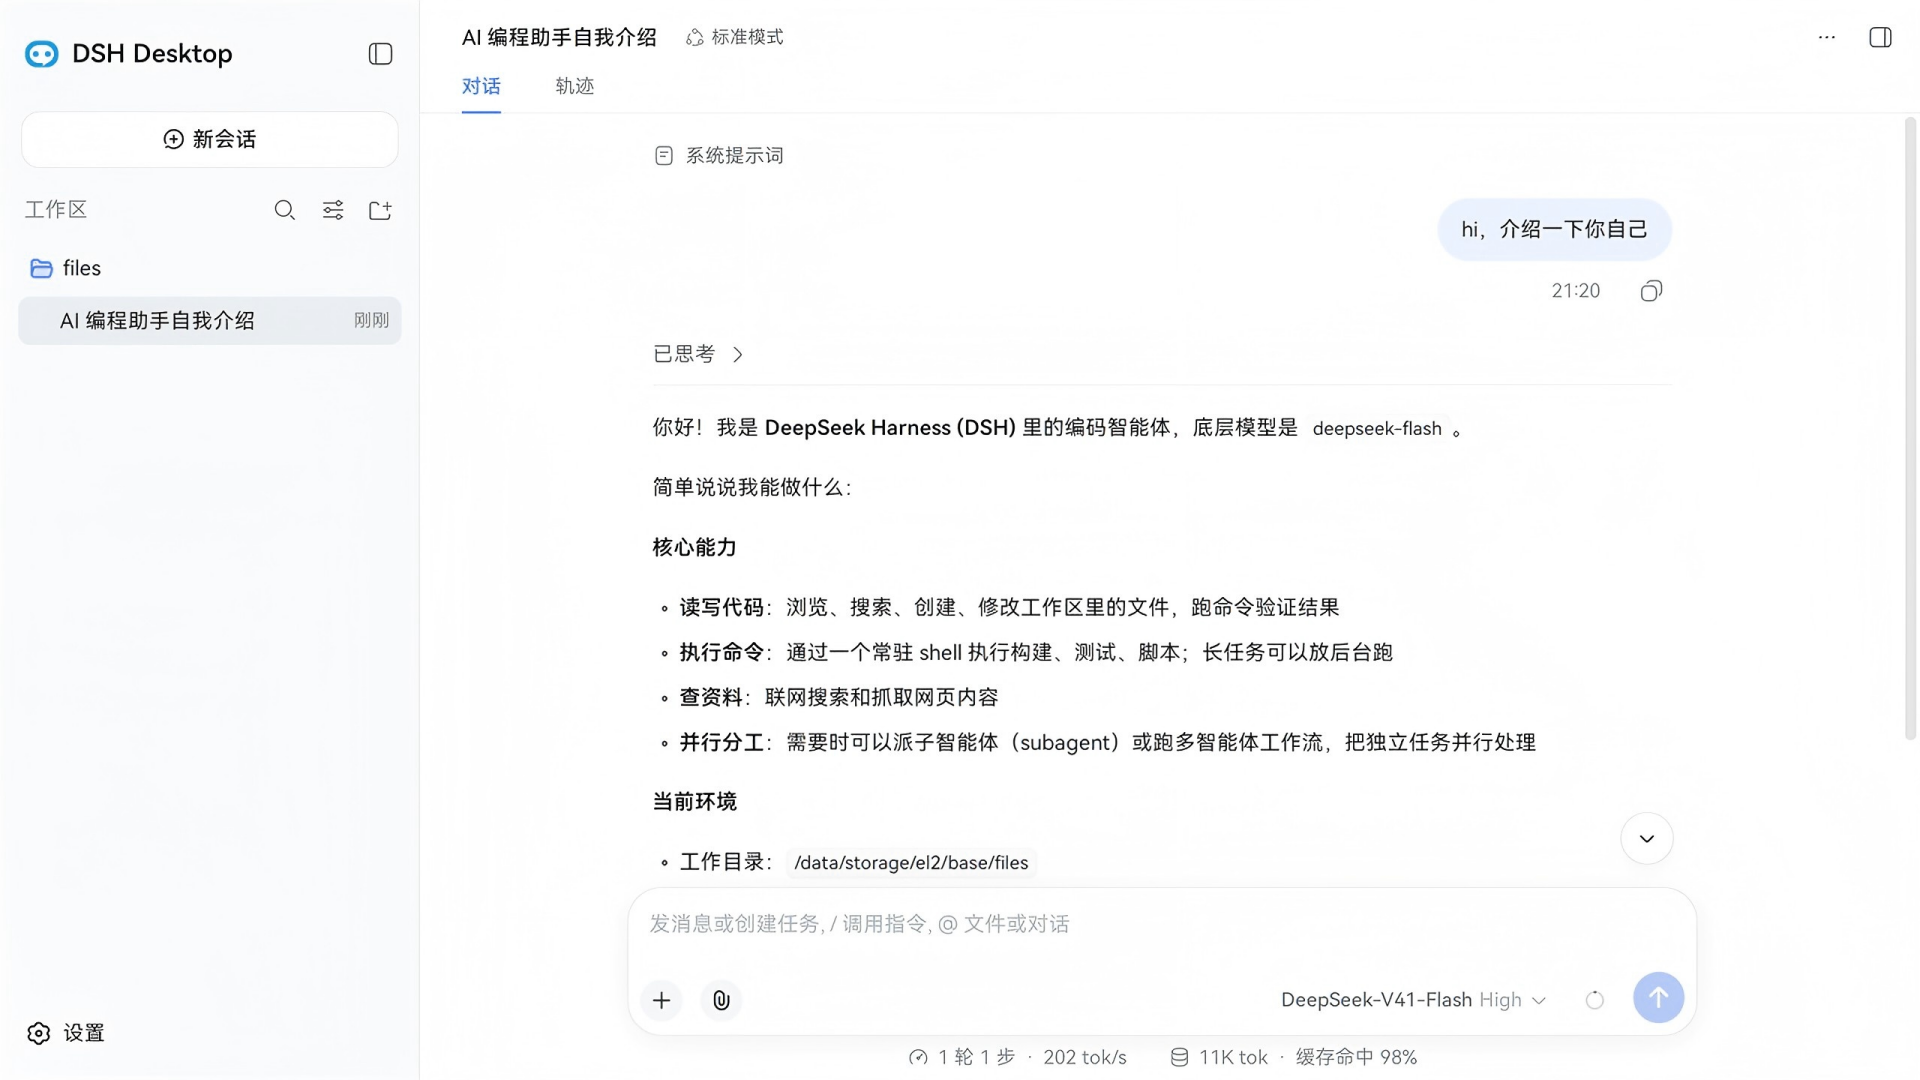Viewport: 1920px width, 1080px height.
Task: Click the conversation vertical scrollbar
Action: (x=1910, y=430)
